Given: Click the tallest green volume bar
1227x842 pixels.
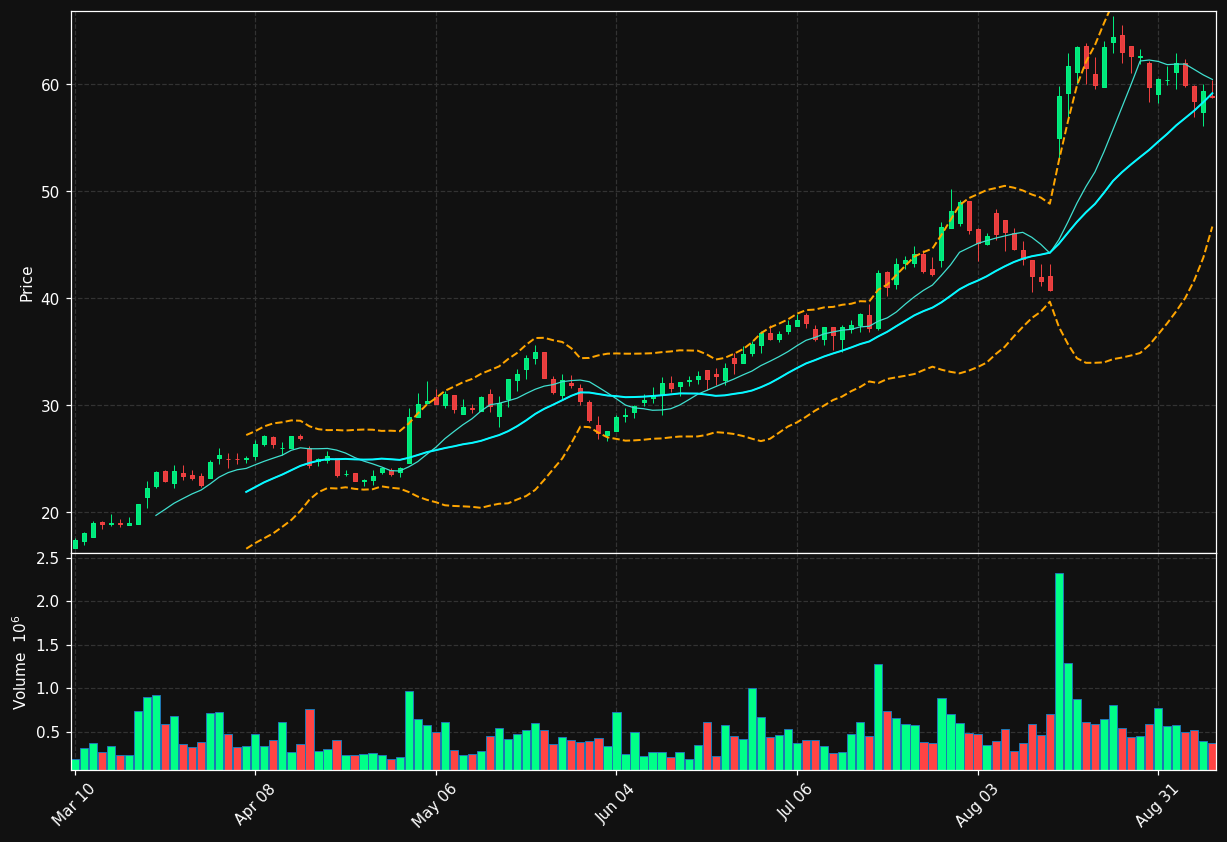Looking at the screenshot, I should tap(1059, 671).
